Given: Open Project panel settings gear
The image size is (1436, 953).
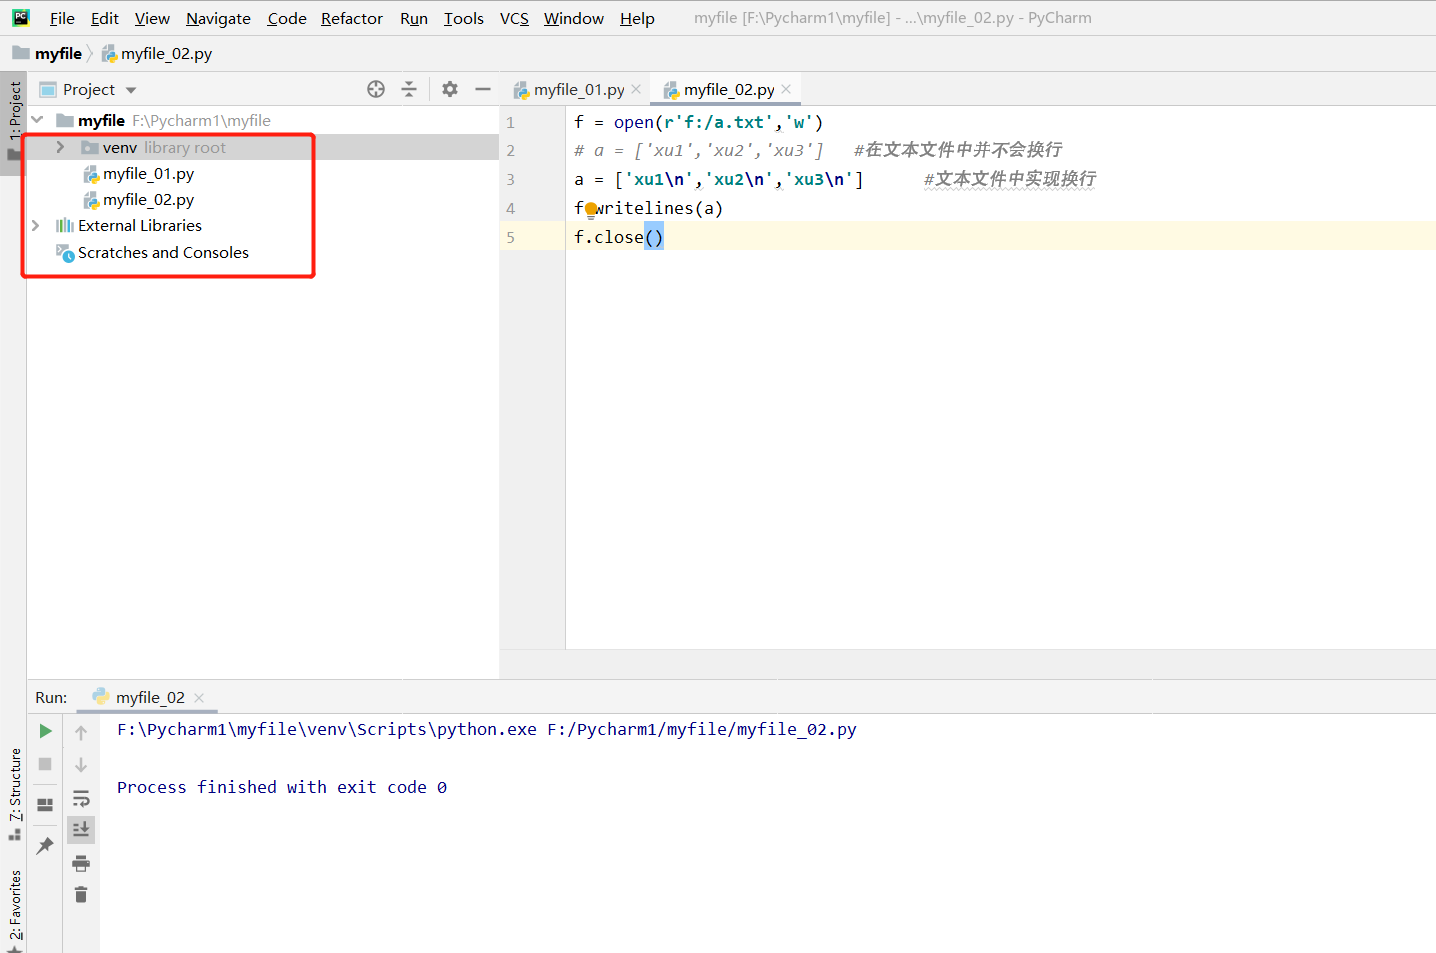Looking at the screenshot, I should (x=450, y=89).
